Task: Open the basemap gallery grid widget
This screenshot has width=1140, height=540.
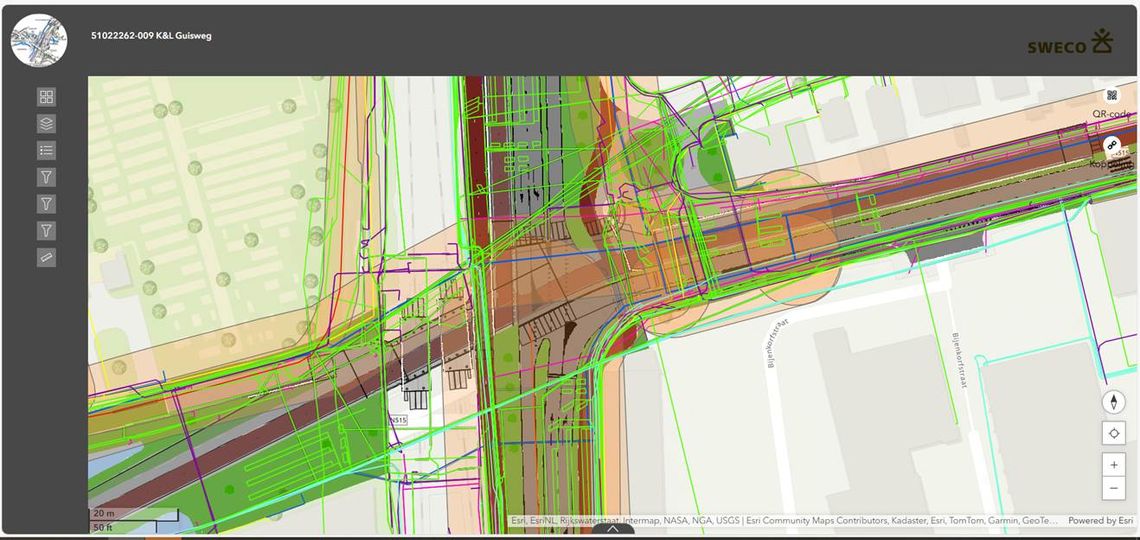Action: click(x=47, y=97)
